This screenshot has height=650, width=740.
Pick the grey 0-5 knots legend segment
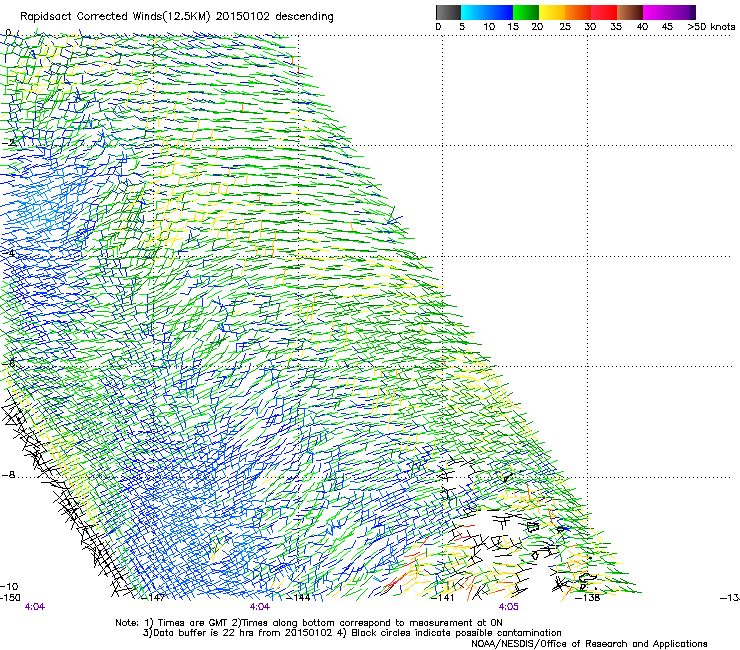448,12
